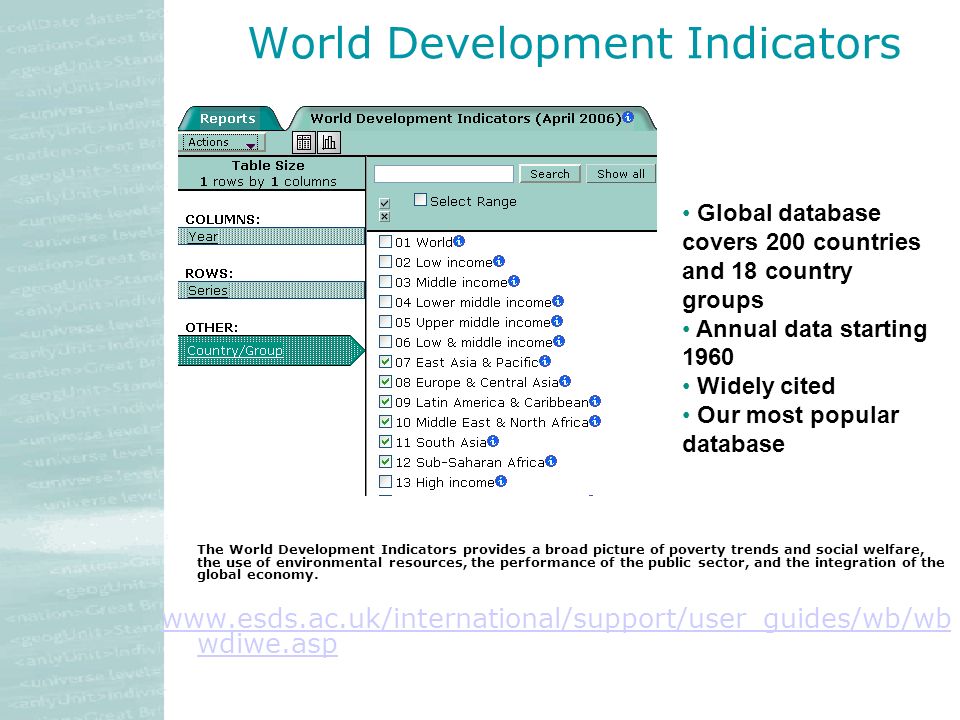Click the '01 World' label text
The height and width of the screenshot is (720, 960).
pos(424,242)
